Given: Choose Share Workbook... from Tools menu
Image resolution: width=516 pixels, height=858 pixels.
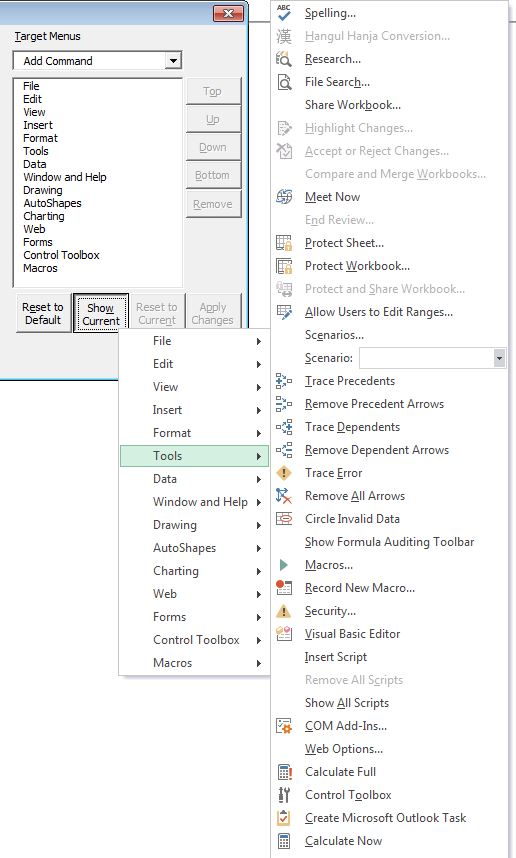Looking at the screenshot, I should pos(390,105).
